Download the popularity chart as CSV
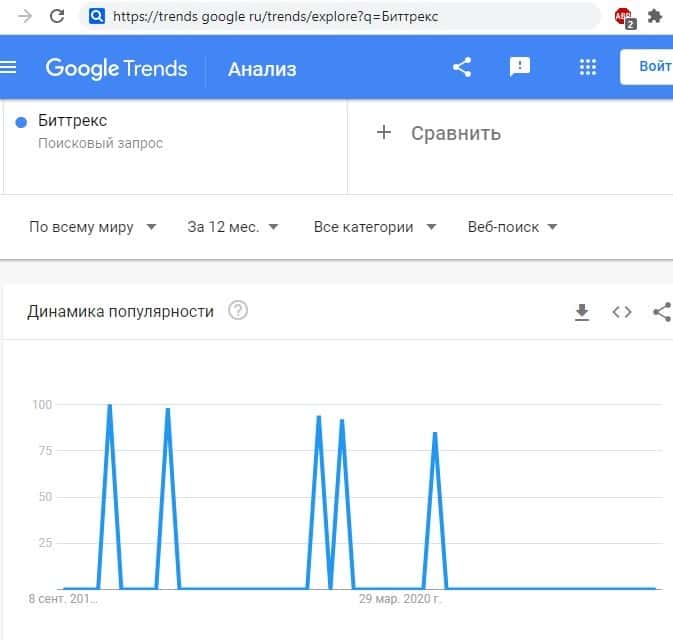Viewport: 673px width, 640px height. coord(582,312)
